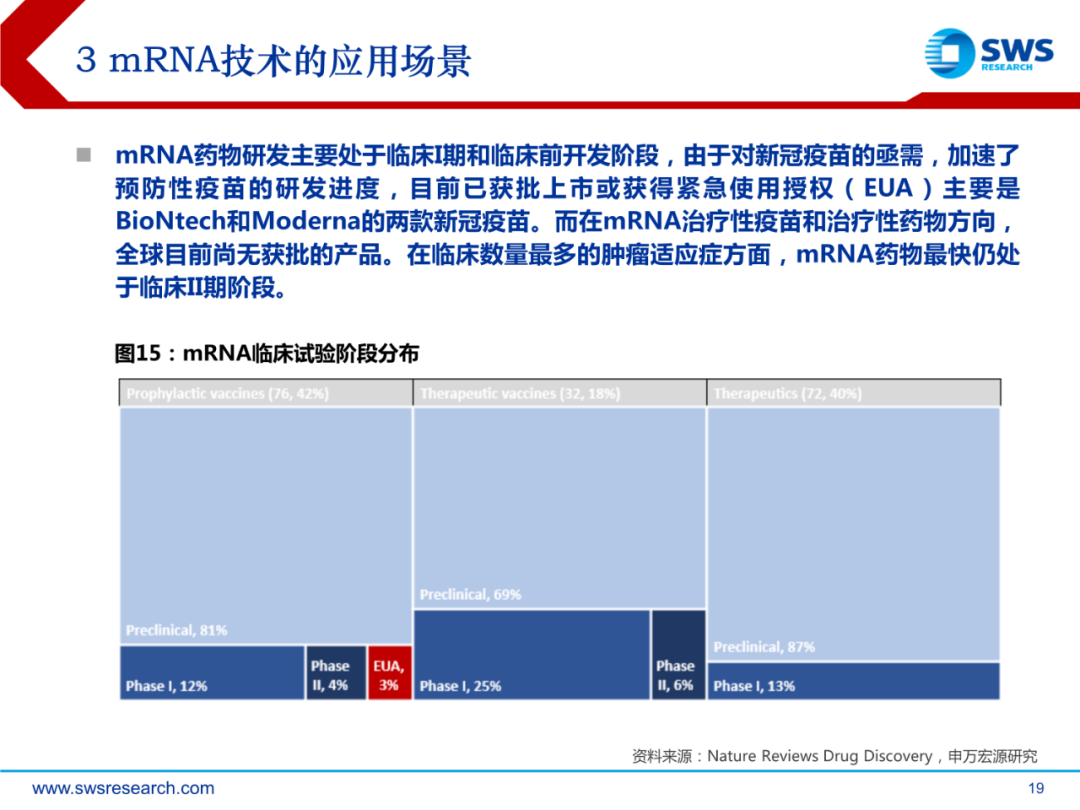Select the Phase I 12% block
The width and height of the screenshot is (1080, 810).
point(212,673)
